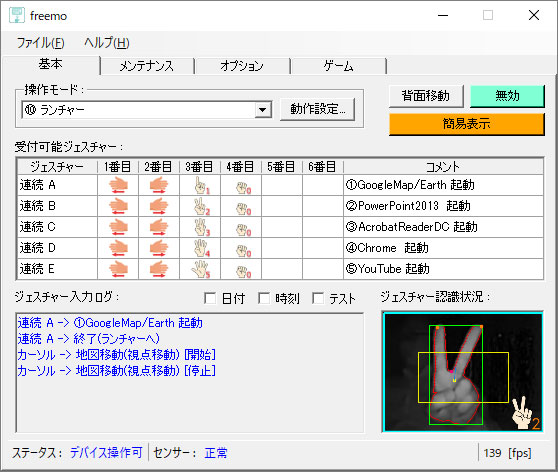Click four-finger gesture icon in 連続 D row
The image size is (558, 472).
click(202, 248)
